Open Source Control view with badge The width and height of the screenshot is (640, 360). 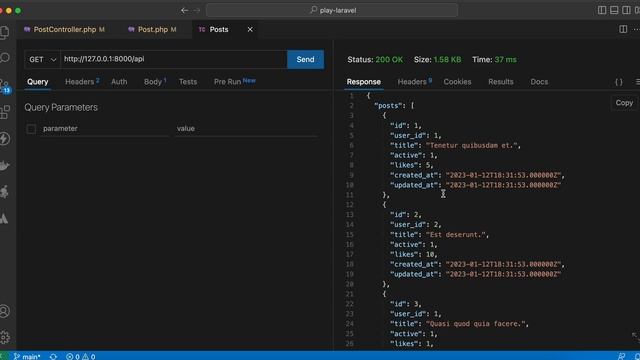[5, 86]
